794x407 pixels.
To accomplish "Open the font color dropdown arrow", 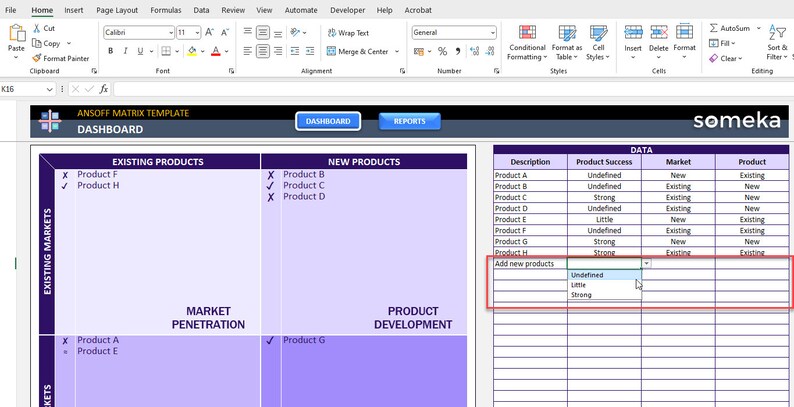I will (226, 51).
